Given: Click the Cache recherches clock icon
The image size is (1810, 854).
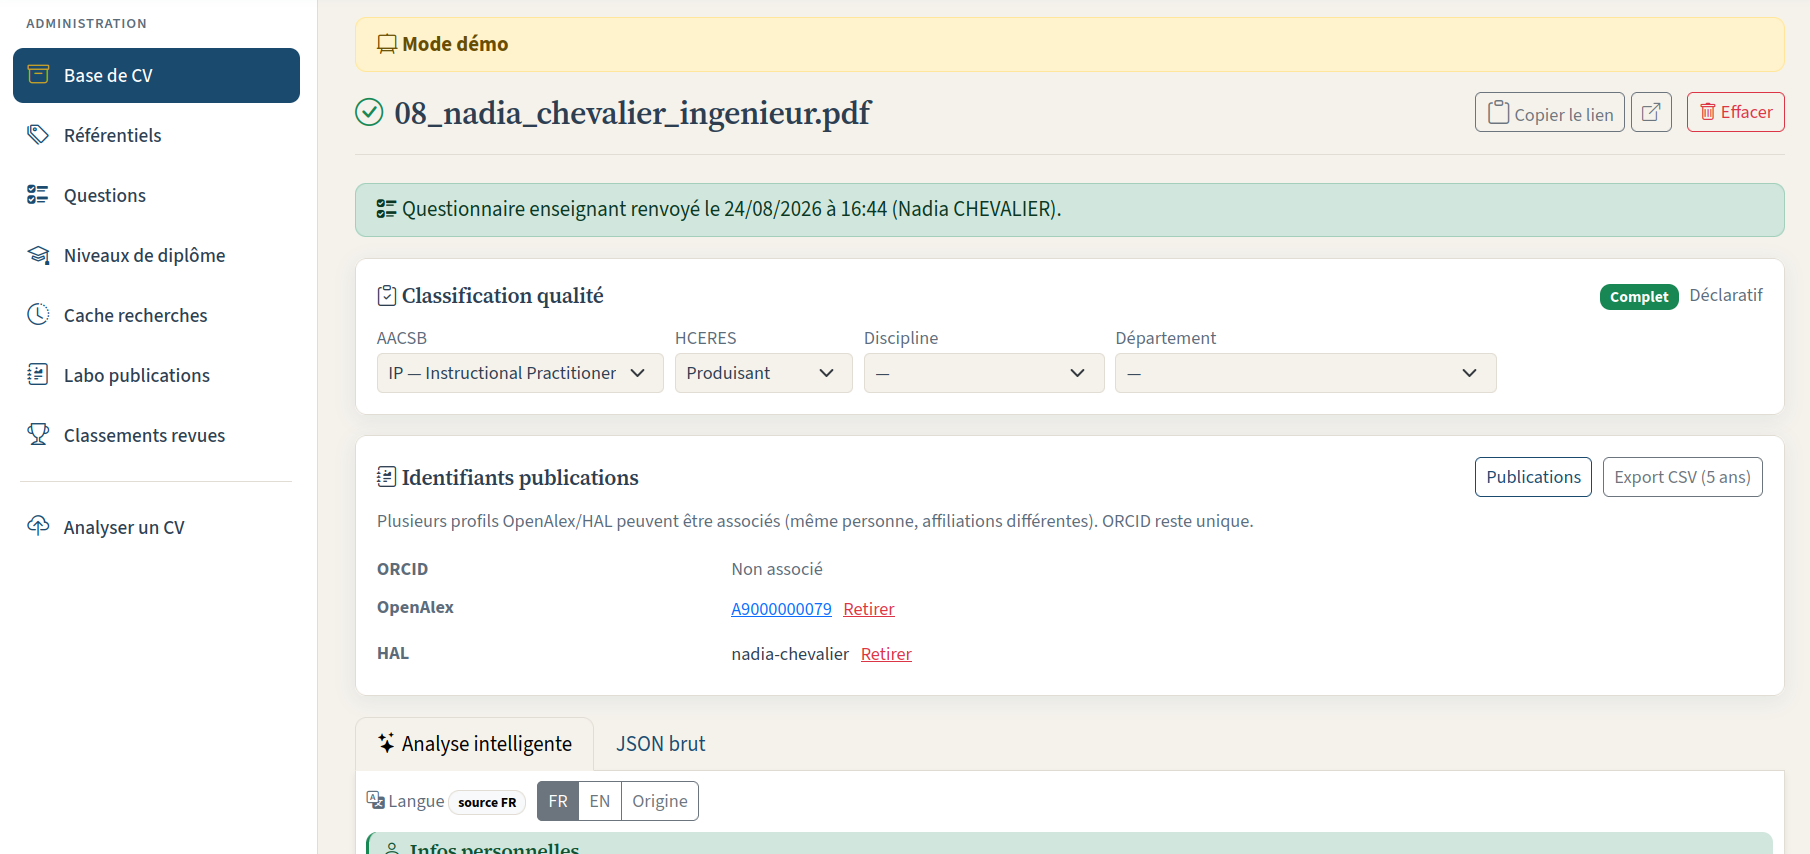Looking at the screenshot, I should pyautogui.click(x=38, y=314).
